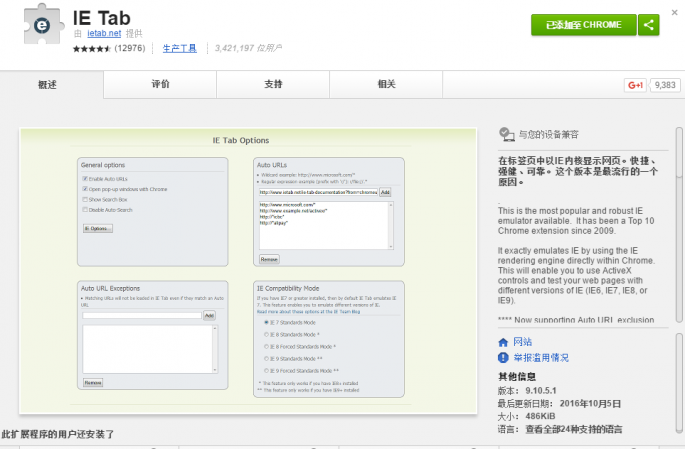
Task: Switch to the 评价 tab
Action: pos(160,84)
